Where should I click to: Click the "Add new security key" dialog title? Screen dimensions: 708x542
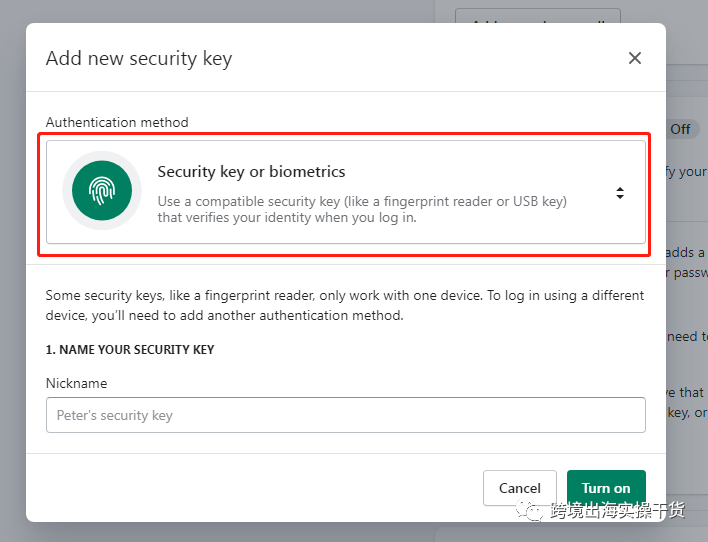pos(138,58)
